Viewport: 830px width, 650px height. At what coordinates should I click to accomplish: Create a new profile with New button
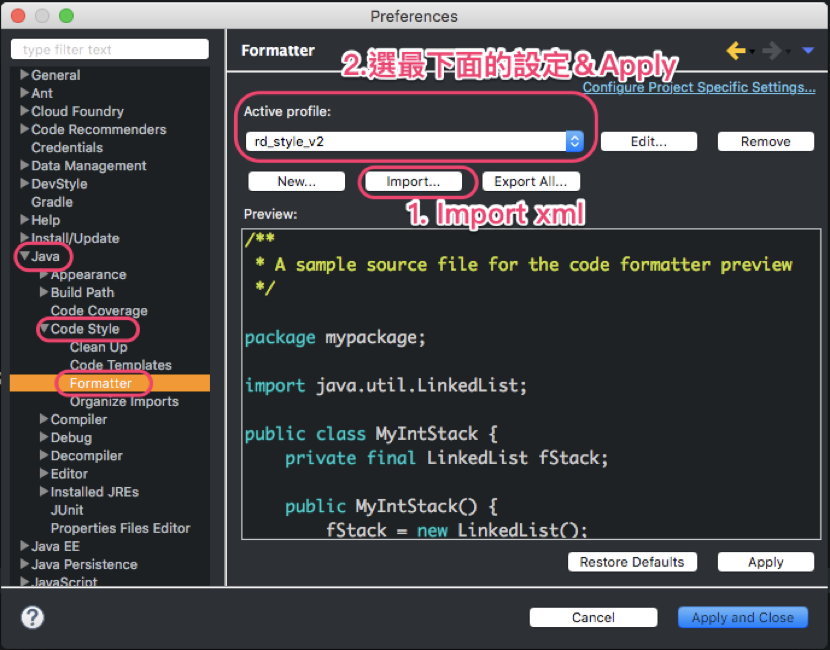(x=296, y=181)
